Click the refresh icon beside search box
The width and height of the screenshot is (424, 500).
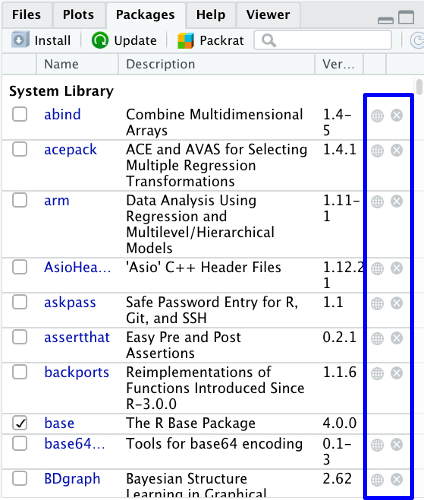pyautogui.click(x=417, y=41)
